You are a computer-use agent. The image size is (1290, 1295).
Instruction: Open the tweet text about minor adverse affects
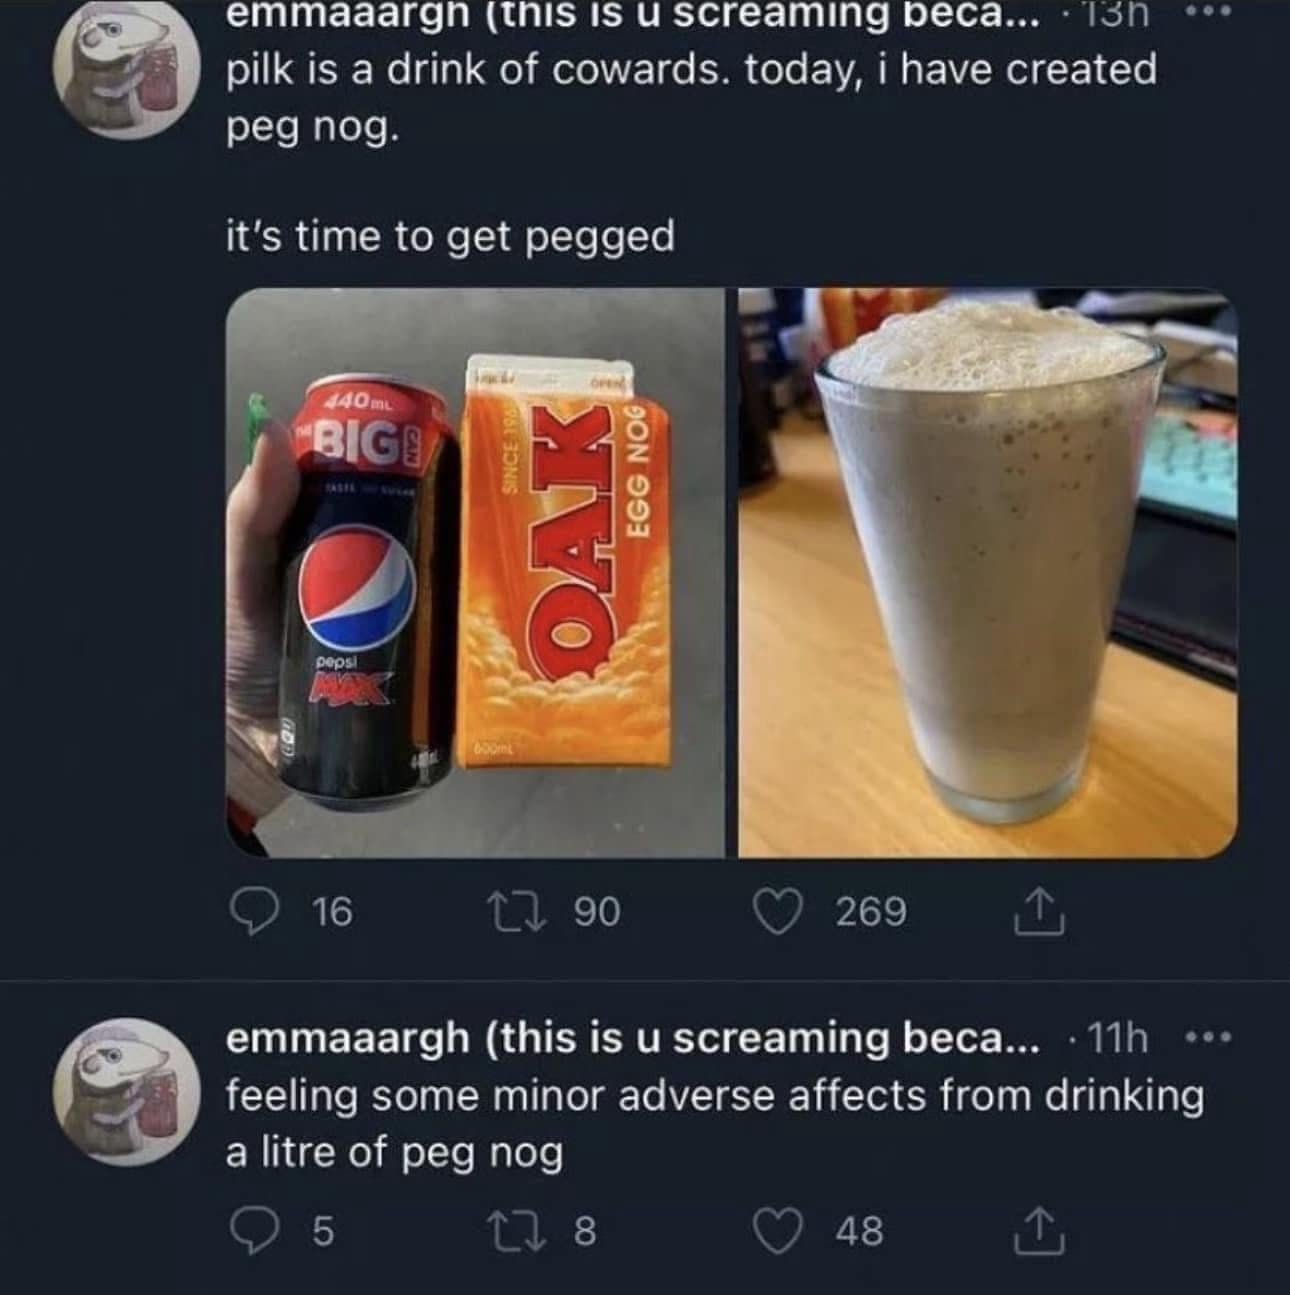coord(714,1124)
